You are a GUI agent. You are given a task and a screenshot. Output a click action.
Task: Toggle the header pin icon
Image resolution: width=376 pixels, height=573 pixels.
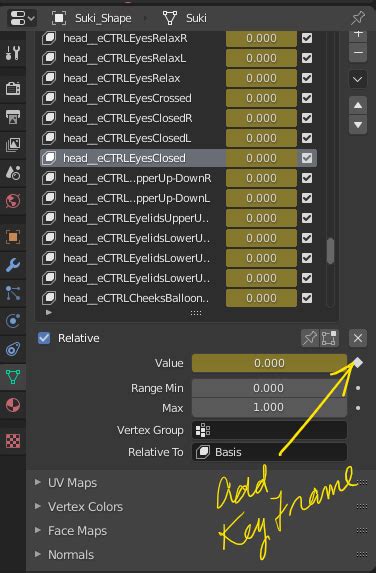click(x=358, y=18)
